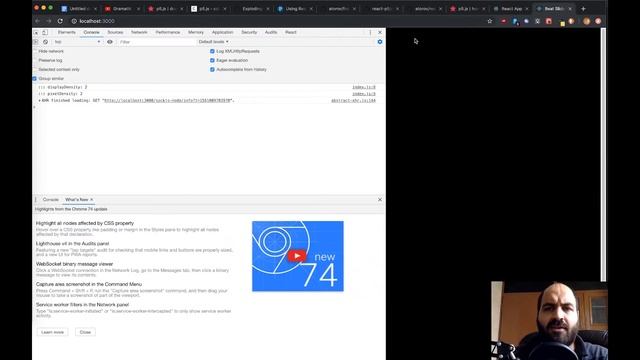Switch to the Elements tab
Screen dimensions: 640x360
click(67, 32)
